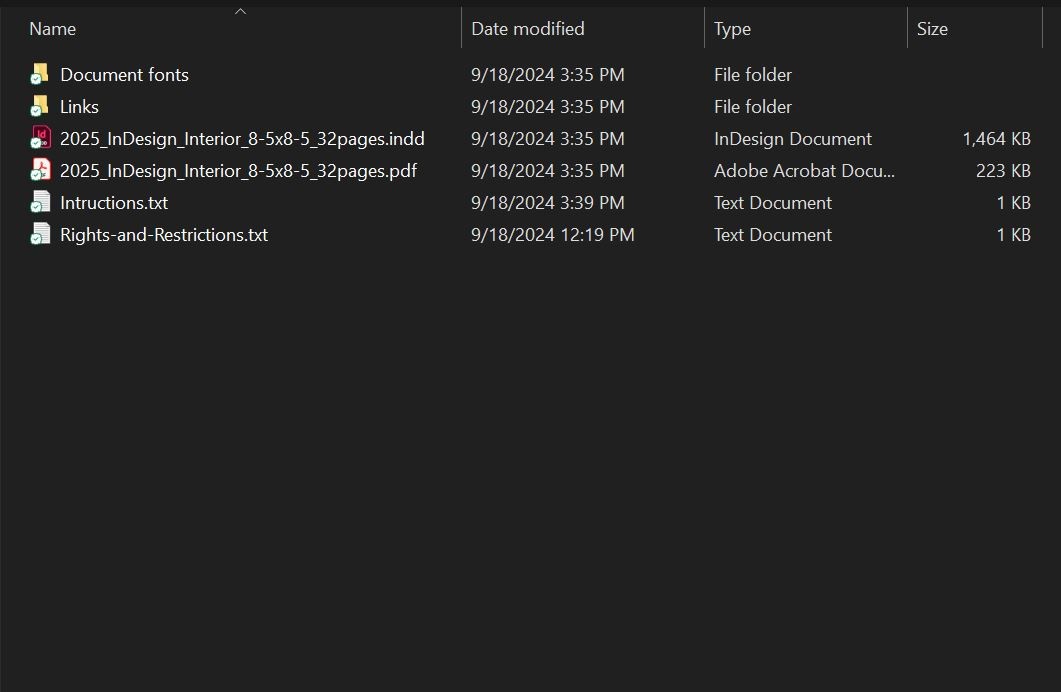
Task: Click the 1,464 KB size entry
Action: [x=996, y=139]
